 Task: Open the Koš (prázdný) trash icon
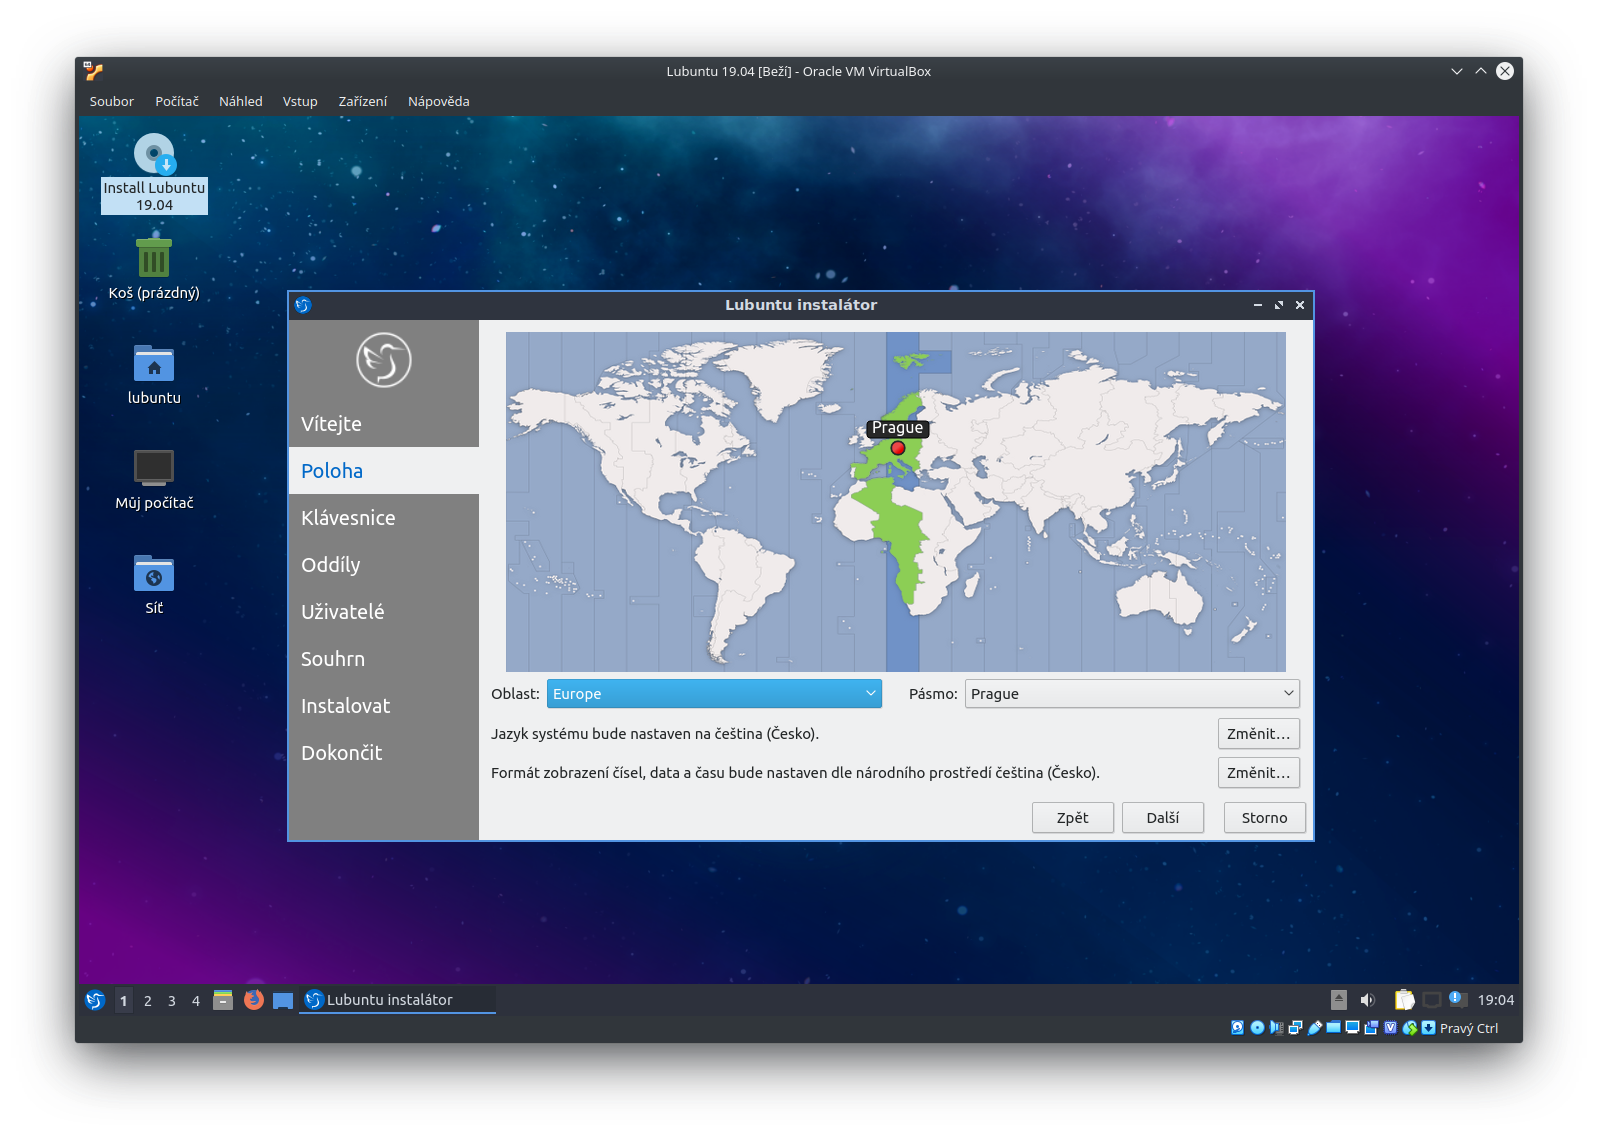[154, 268]
